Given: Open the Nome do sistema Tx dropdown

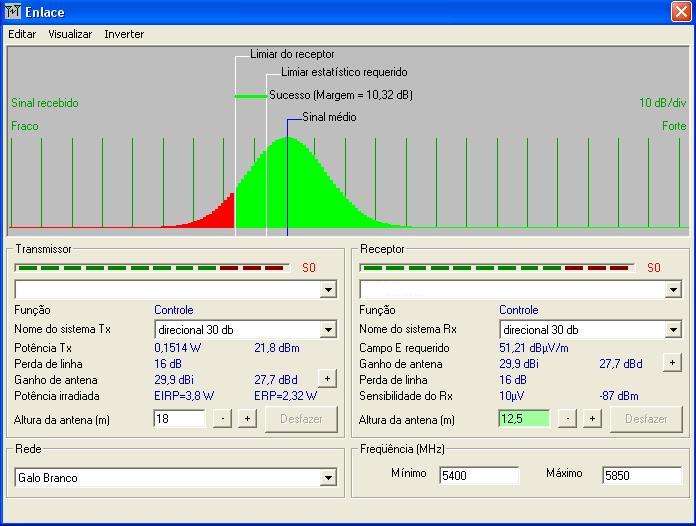Looking at the screenshot, I should tap(328, 330).
